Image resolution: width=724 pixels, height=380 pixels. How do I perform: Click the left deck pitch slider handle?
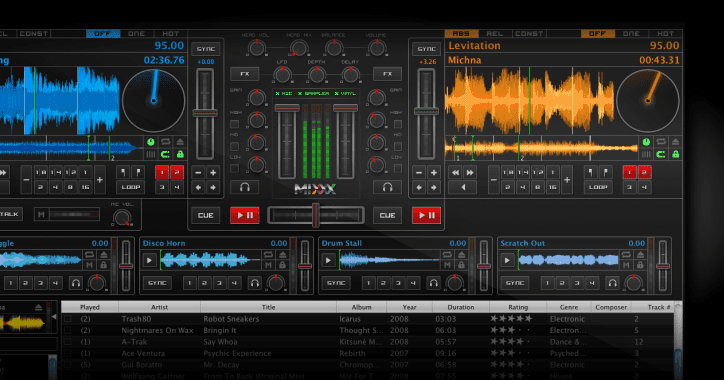click(x=205, y=113)
